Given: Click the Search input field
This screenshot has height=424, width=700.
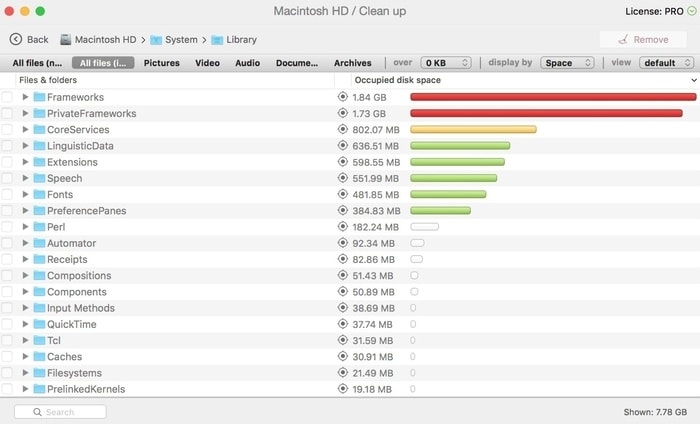Looking at the screenshot, I should click(60, 412).
